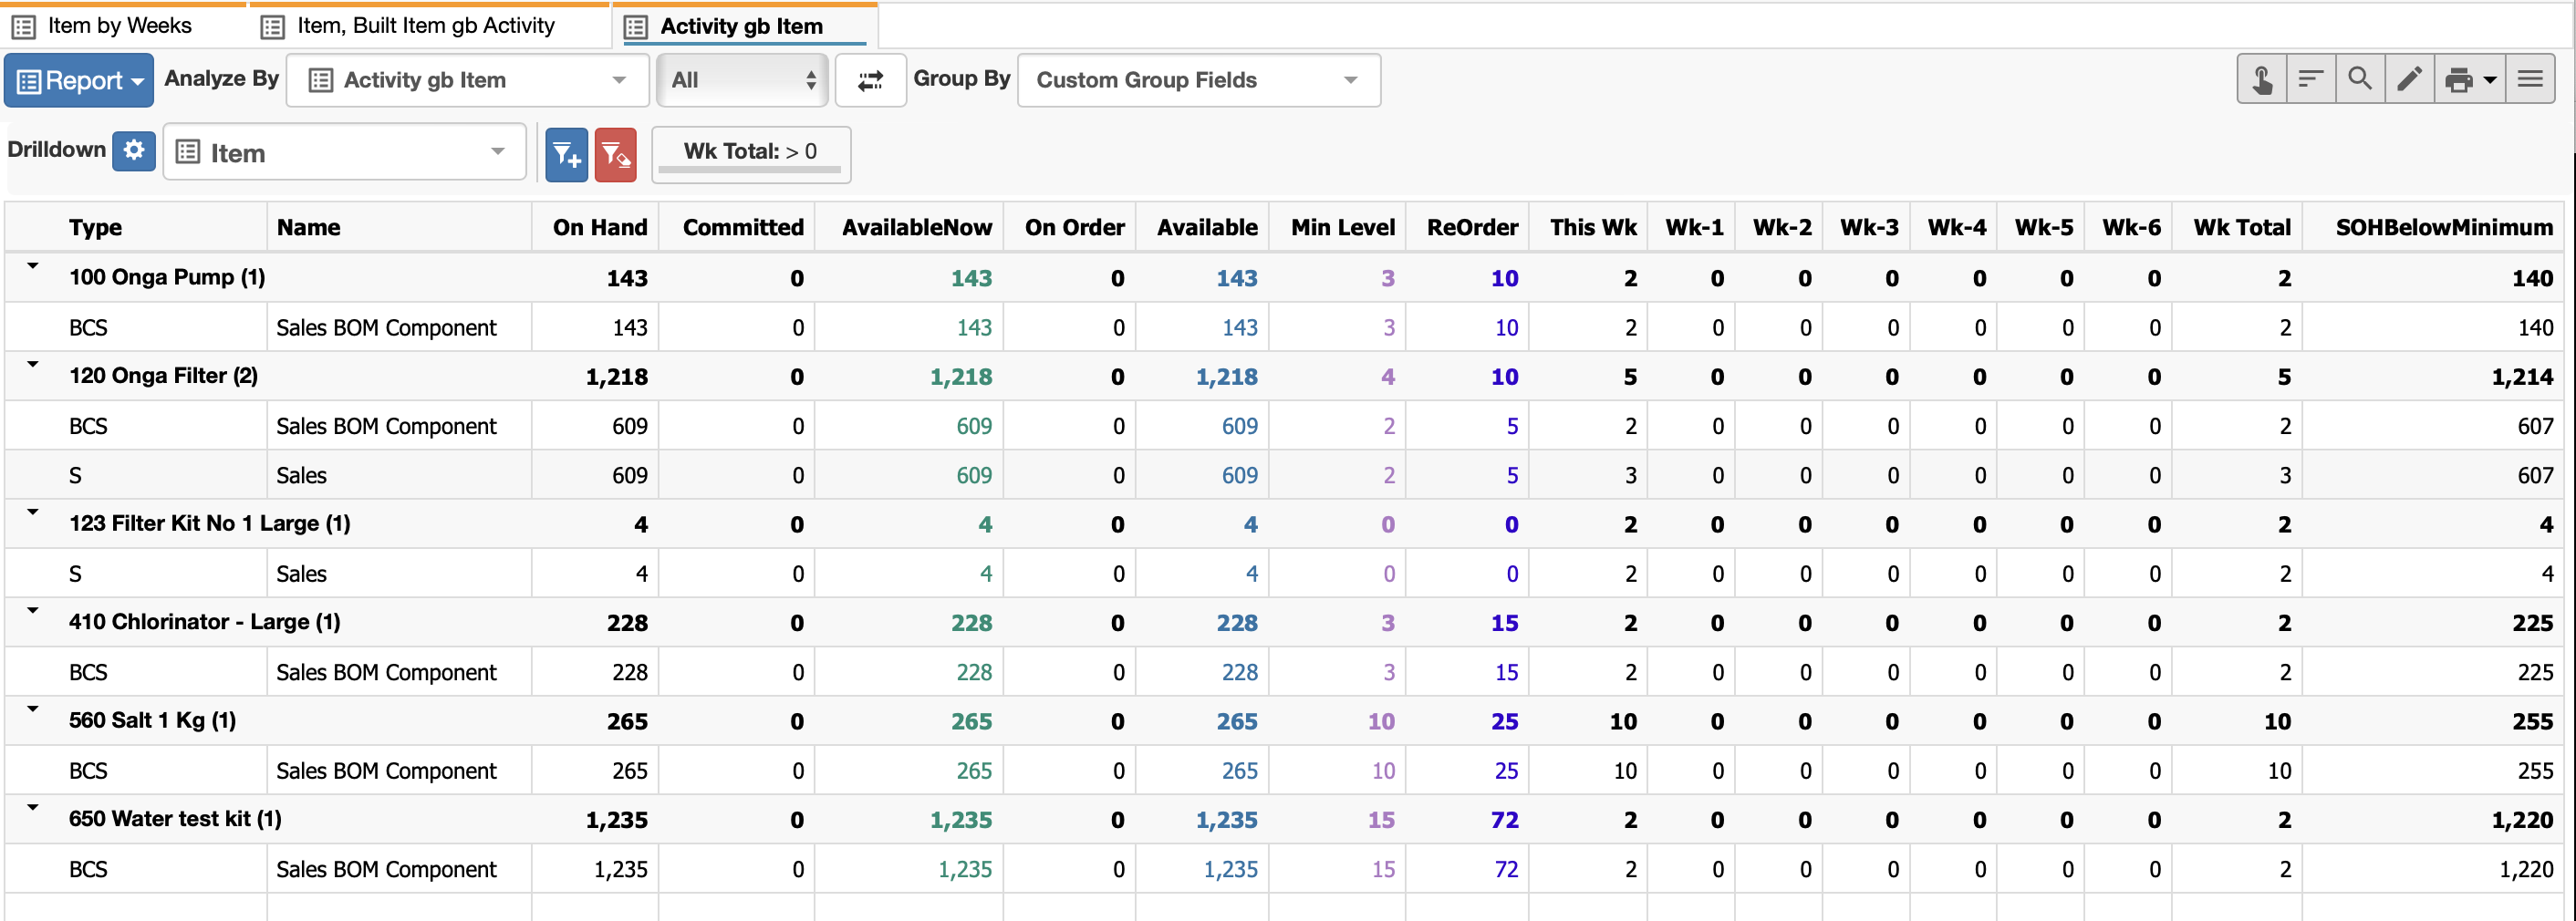Click the touch mode hand icon
2576x921 pixels.
(x=2262, y=79)
